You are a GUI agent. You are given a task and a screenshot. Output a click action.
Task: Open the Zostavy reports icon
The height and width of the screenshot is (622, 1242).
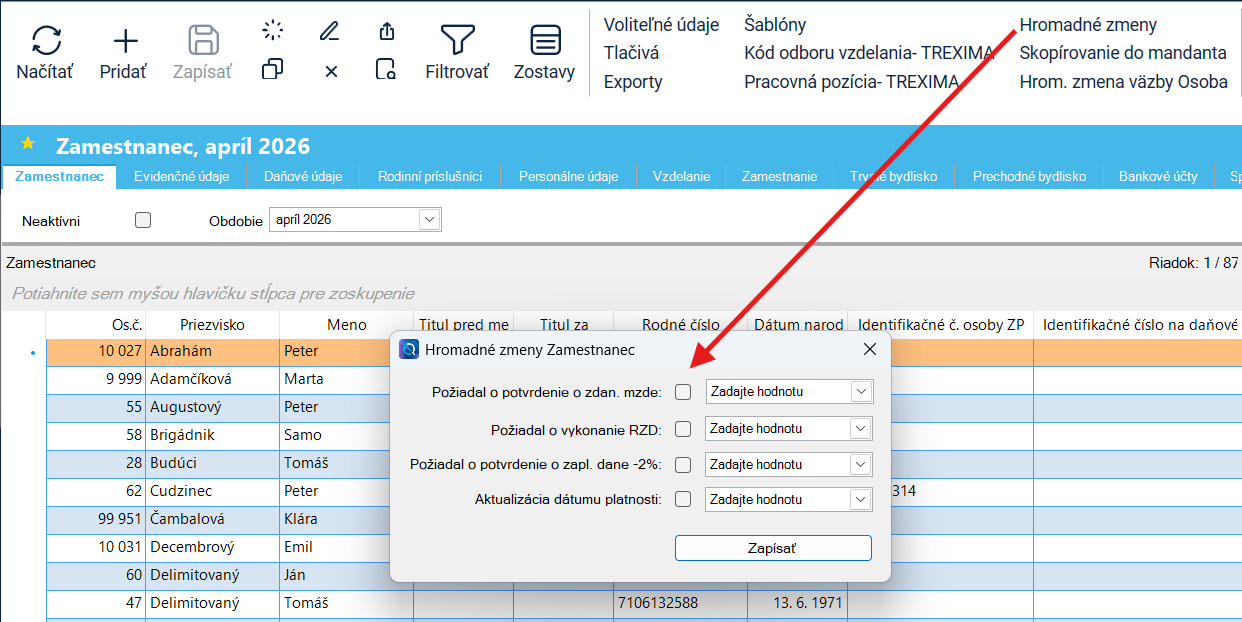click(545, 40)
